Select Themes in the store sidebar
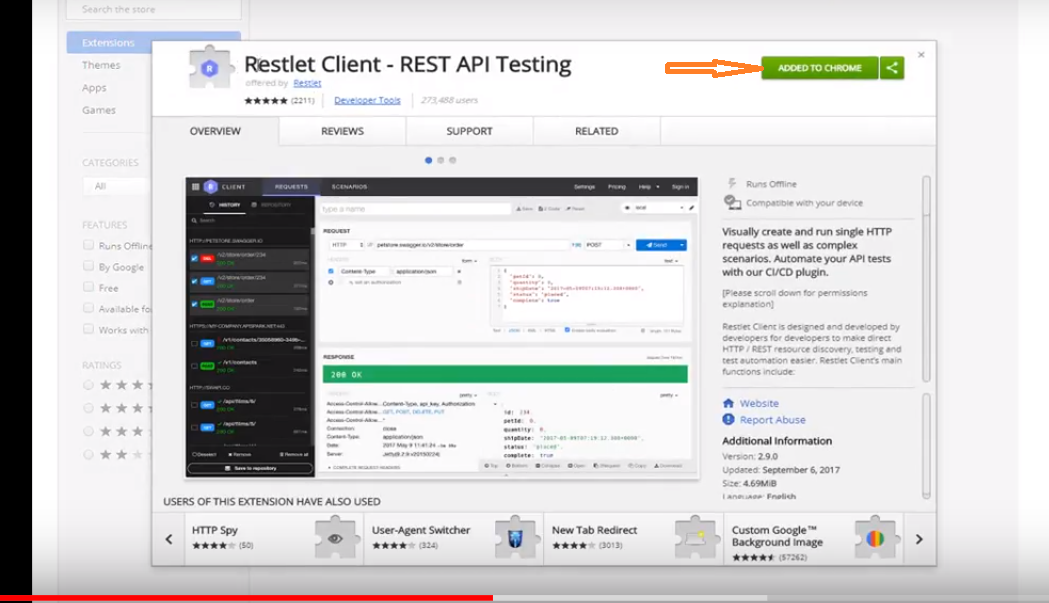The height and width of the screenshot is (603, 1049). coord(101,65)
